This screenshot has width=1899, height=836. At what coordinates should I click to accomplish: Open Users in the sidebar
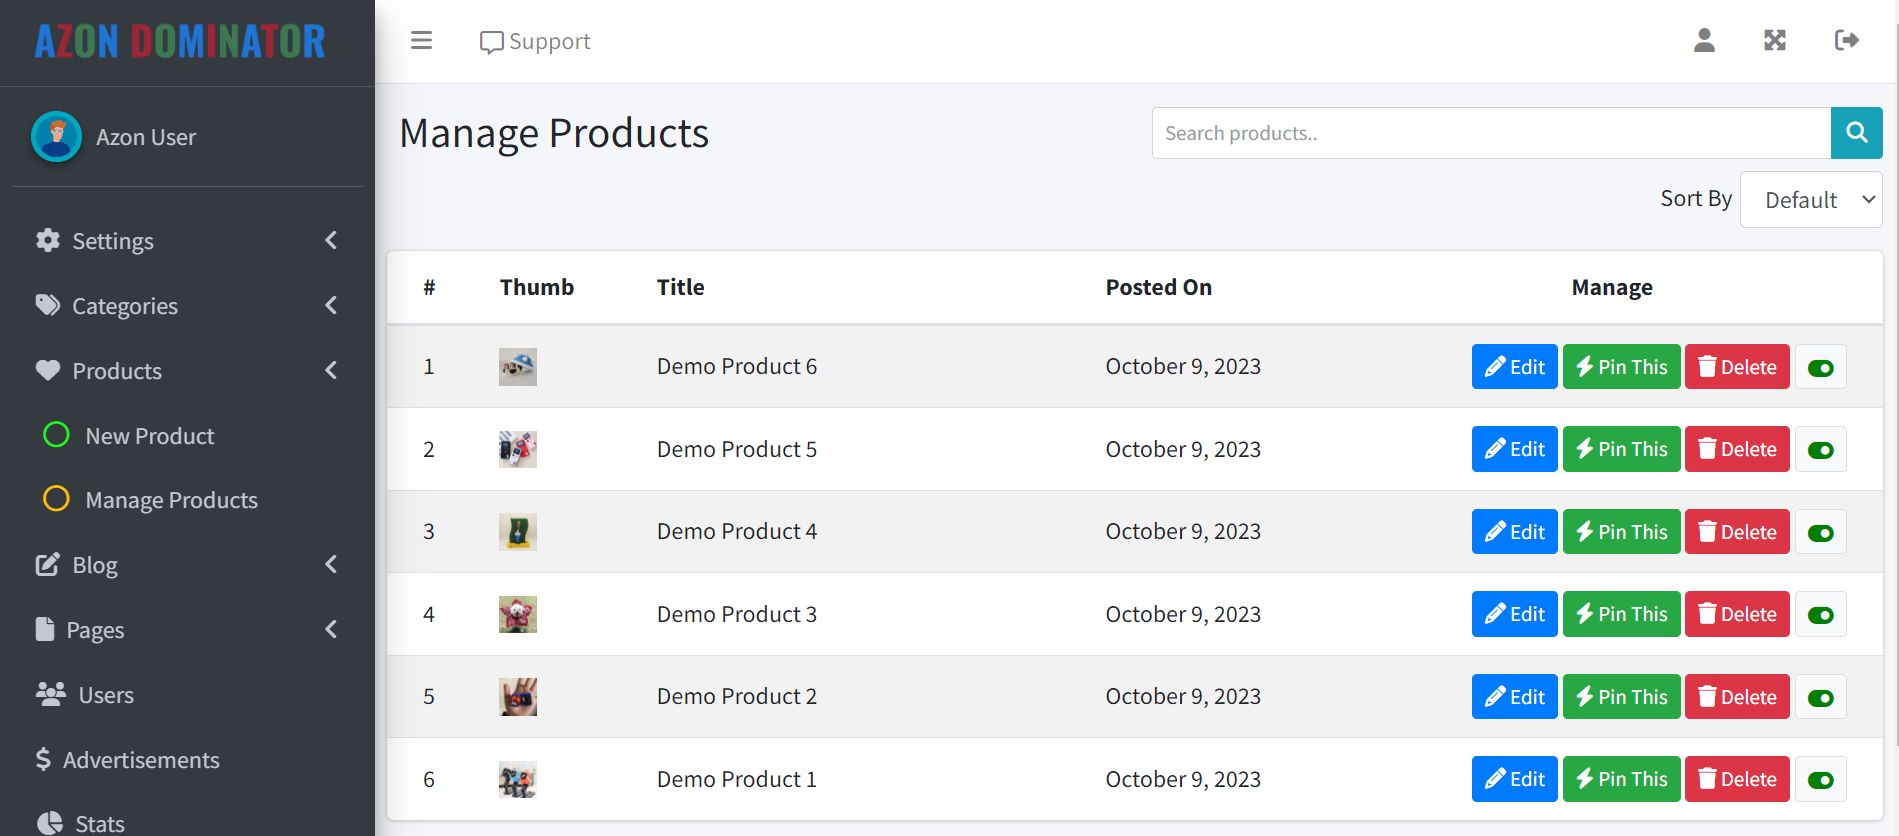105,695
